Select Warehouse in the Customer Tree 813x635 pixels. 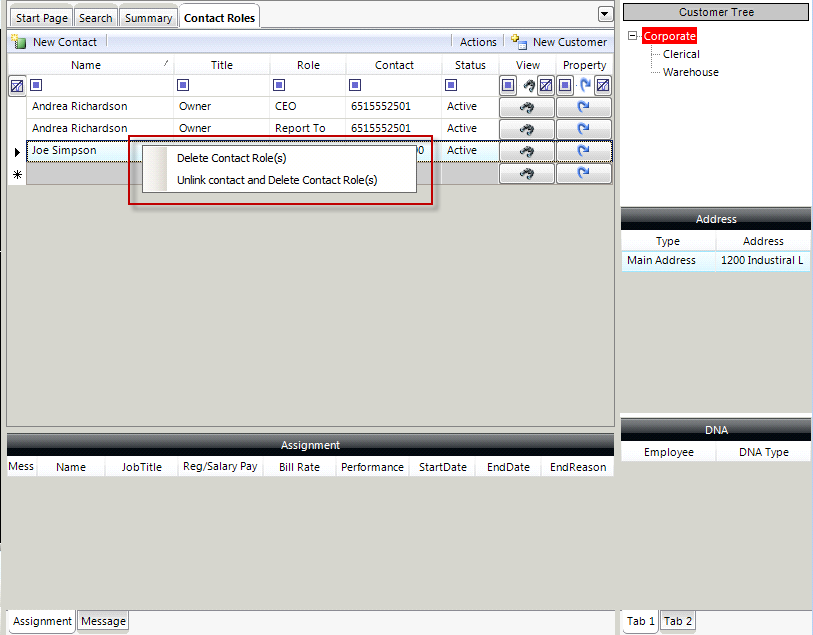[x=691, y=72]
